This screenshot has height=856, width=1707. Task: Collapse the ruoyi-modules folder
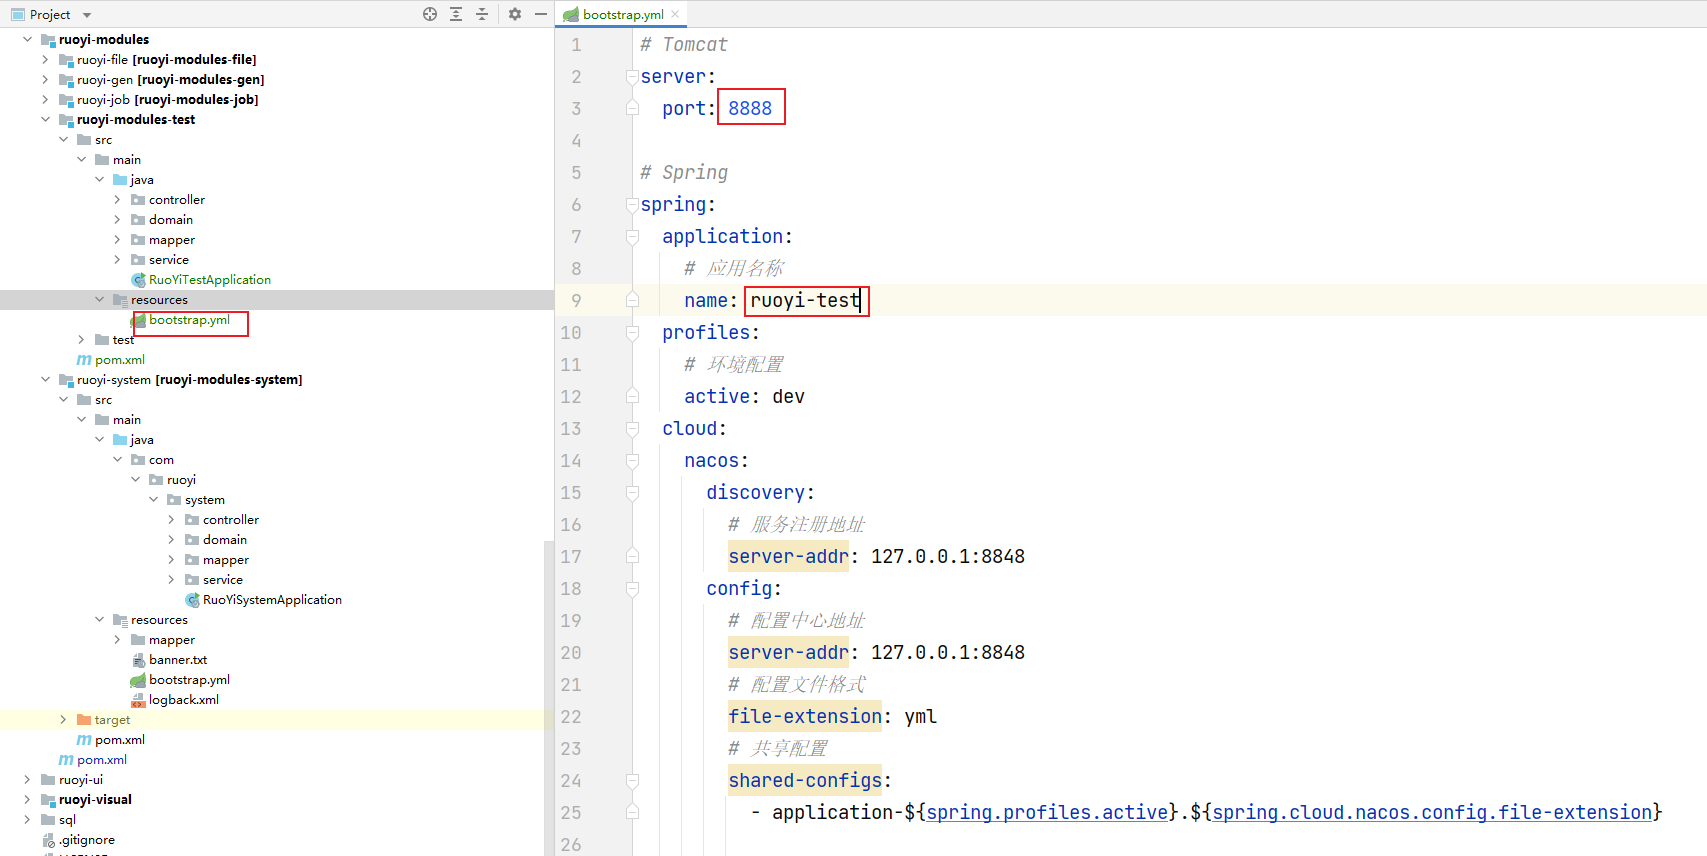click(x=27, y=39)
